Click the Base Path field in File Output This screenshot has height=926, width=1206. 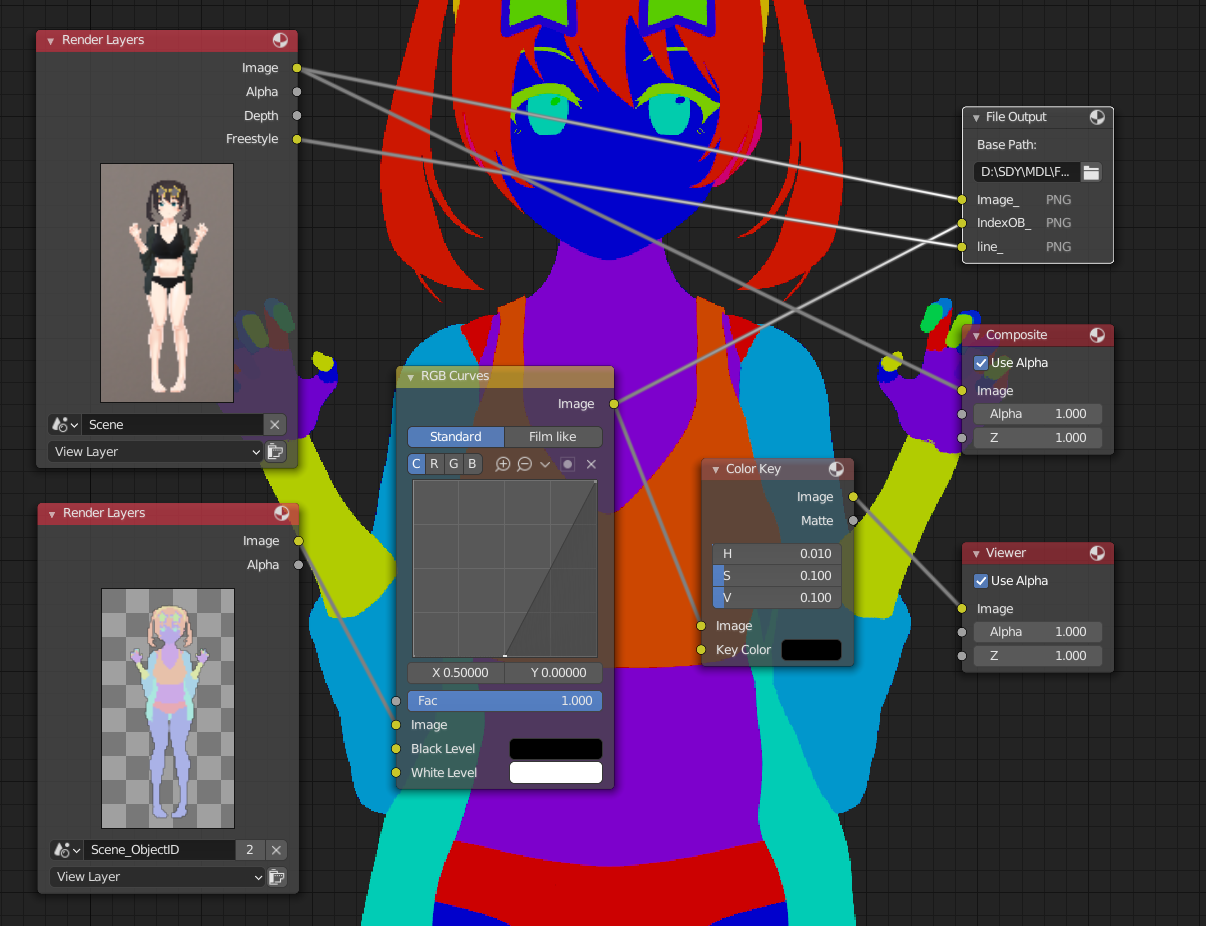pos(1028,171)
